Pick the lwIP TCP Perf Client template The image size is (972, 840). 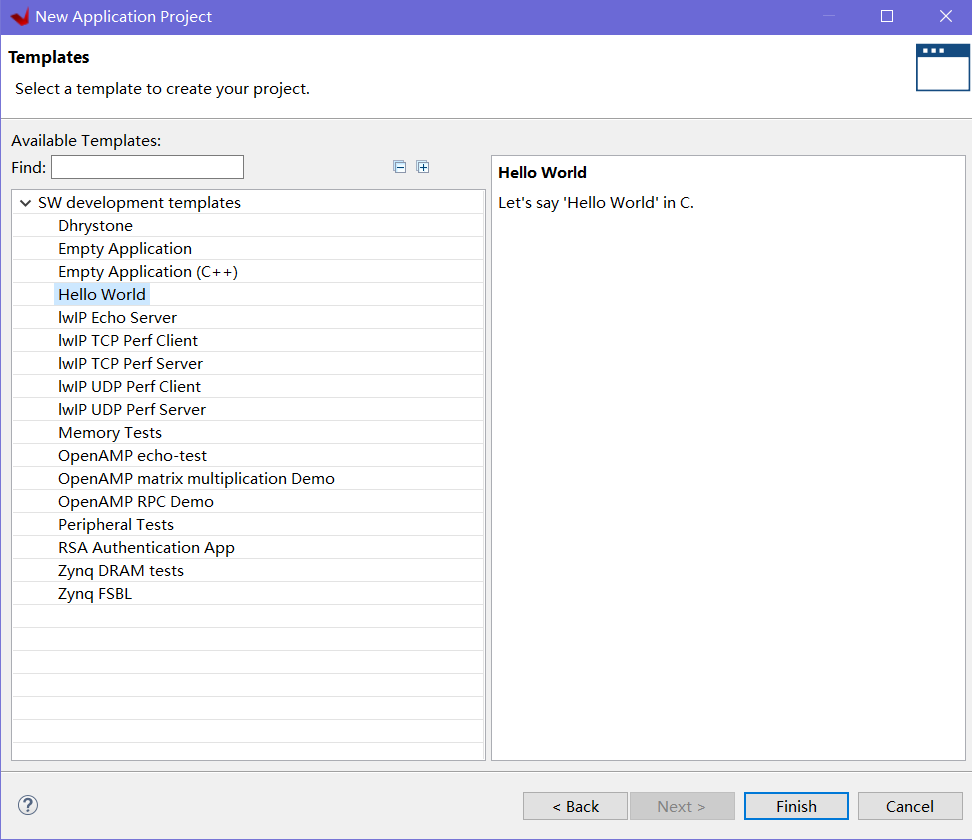click(x=128, y=340)
